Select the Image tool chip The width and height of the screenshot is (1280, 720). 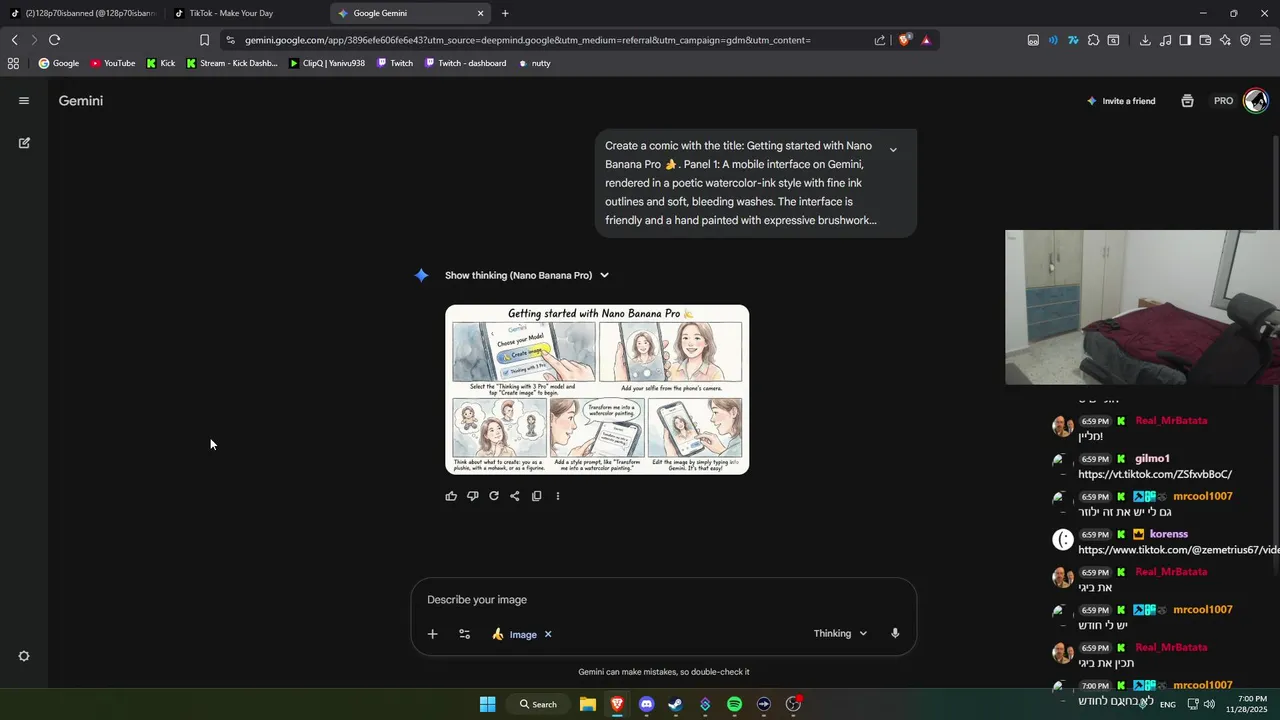pos(515,634)
